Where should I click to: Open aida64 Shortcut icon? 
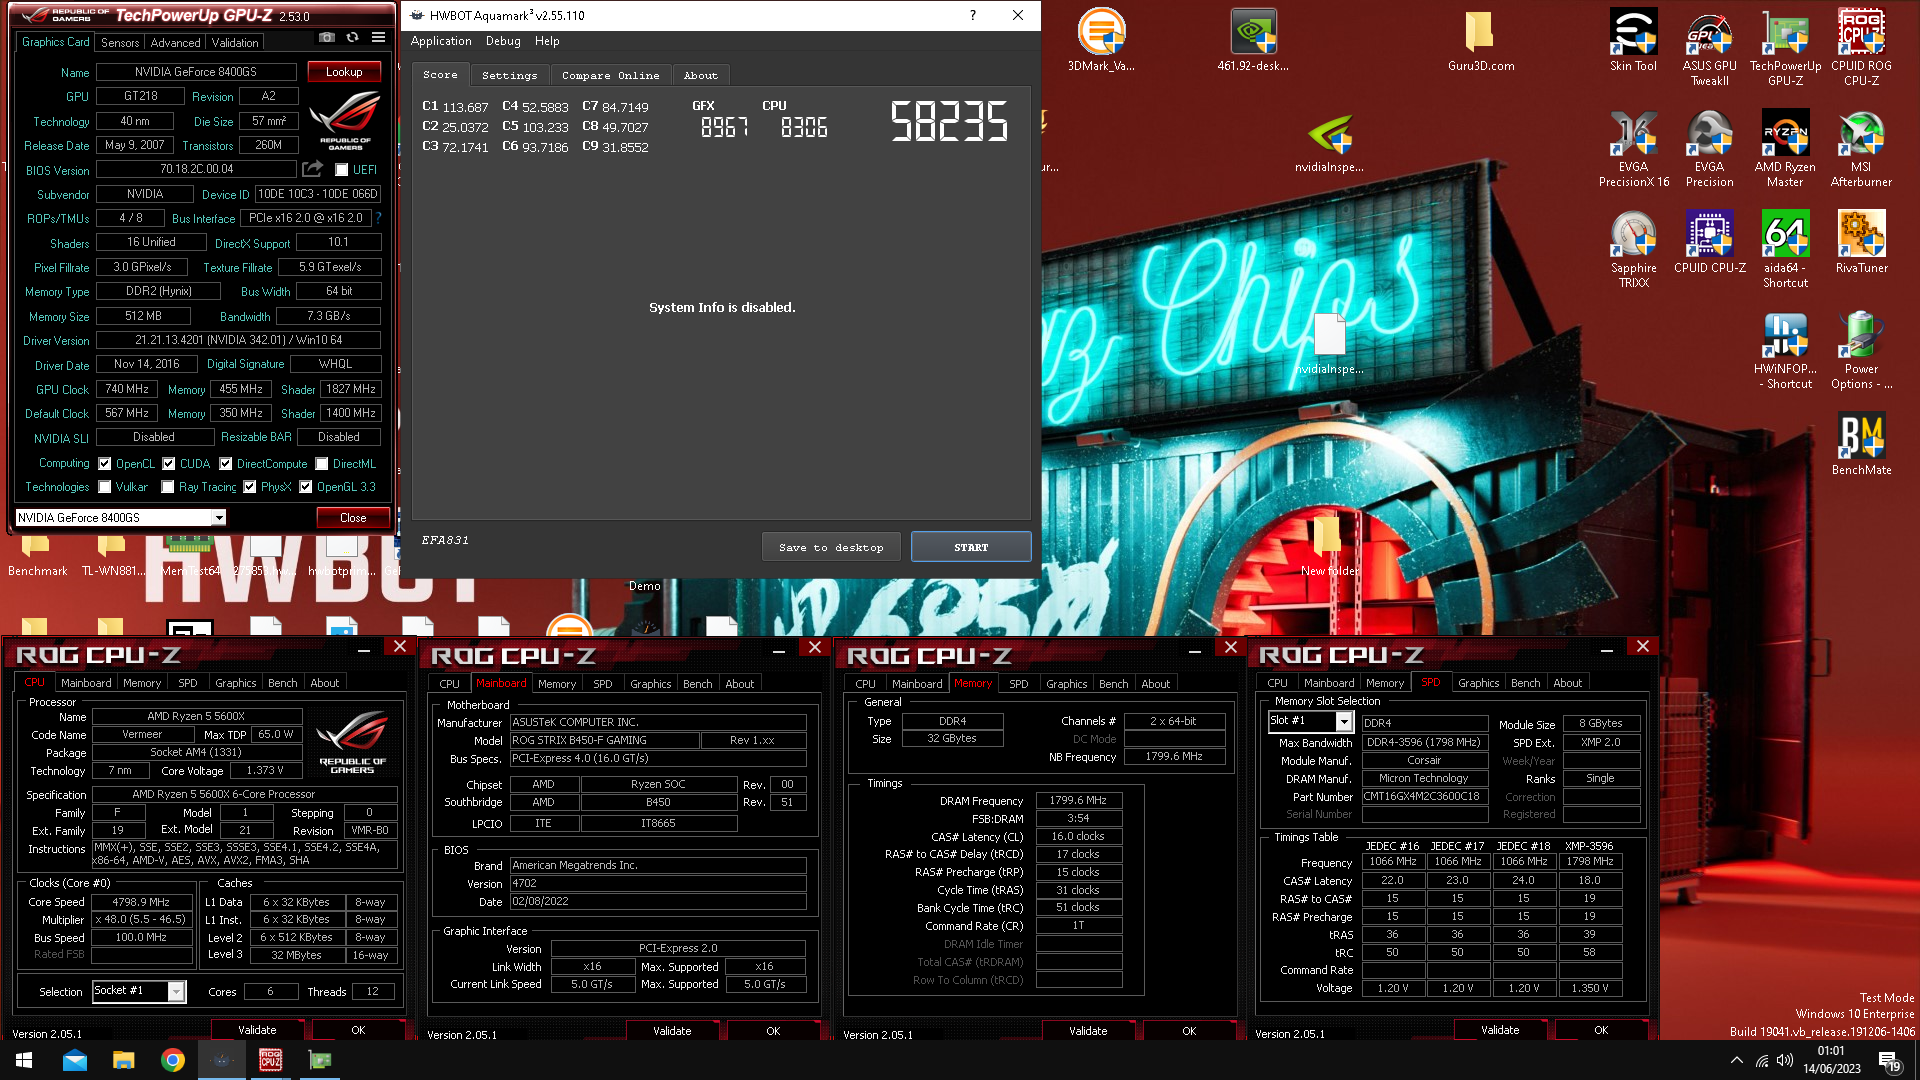[x=1785, y=249]
